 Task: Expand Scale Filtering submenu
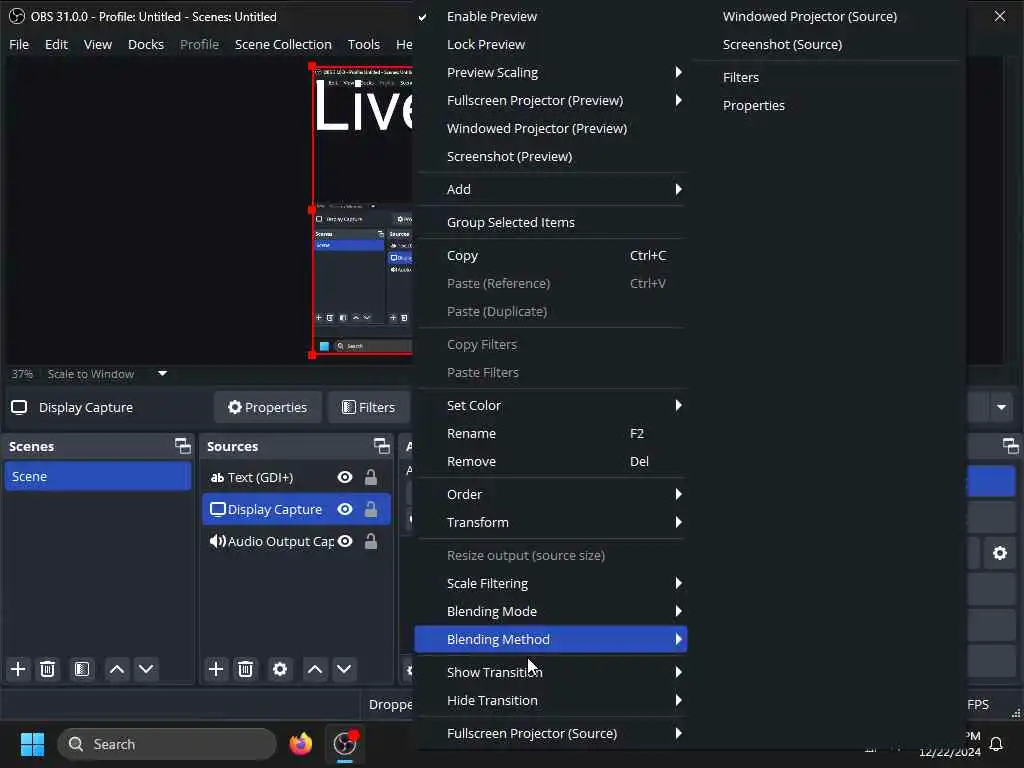coord(551,583)
